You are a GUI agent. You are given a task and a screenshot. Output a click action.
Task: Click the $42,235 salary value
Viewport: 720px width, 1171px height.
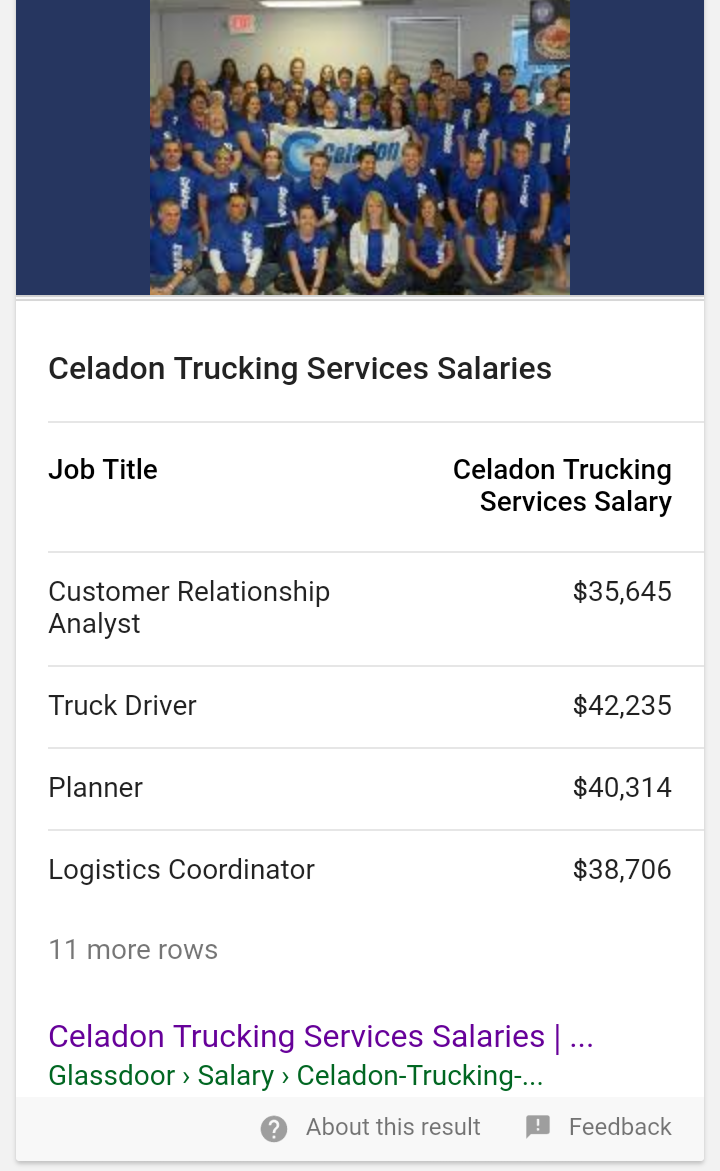622,706
